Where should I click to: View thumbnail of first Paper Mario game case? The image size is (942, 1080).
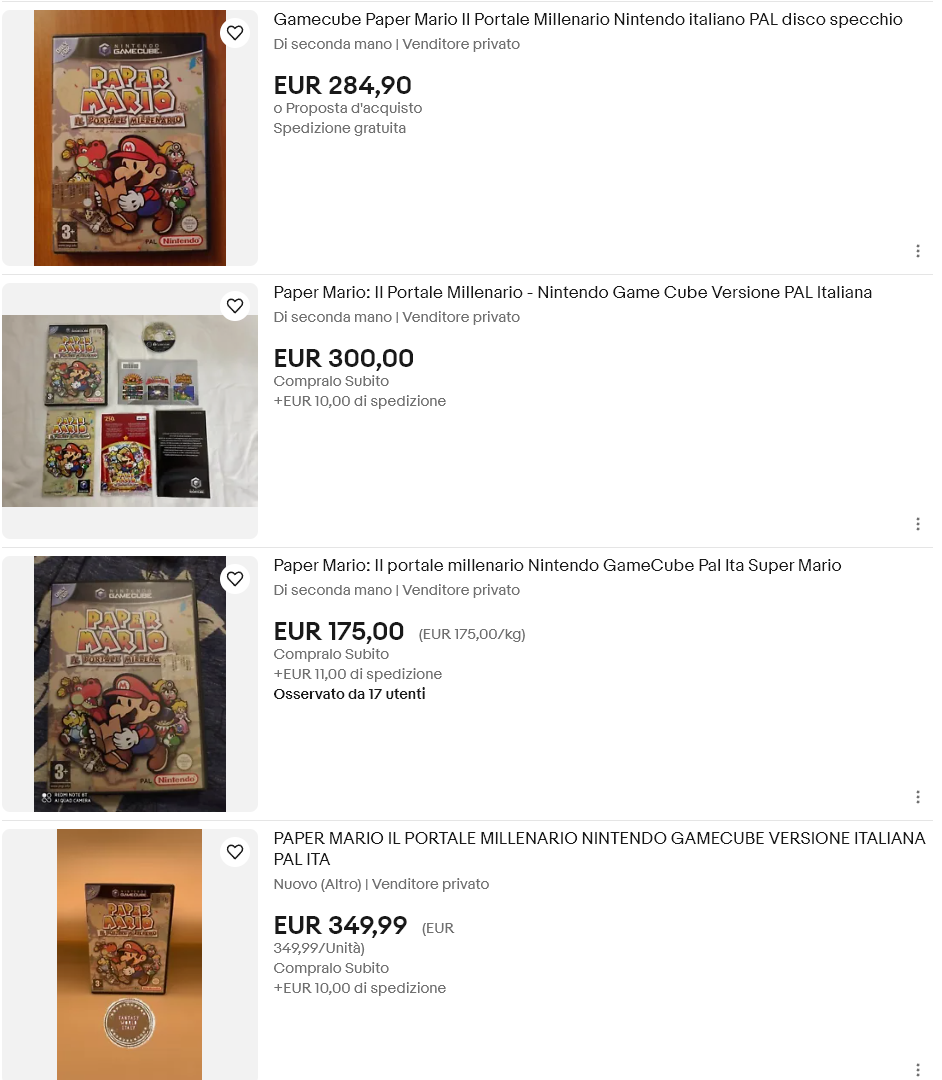click(x=130, y=138)
